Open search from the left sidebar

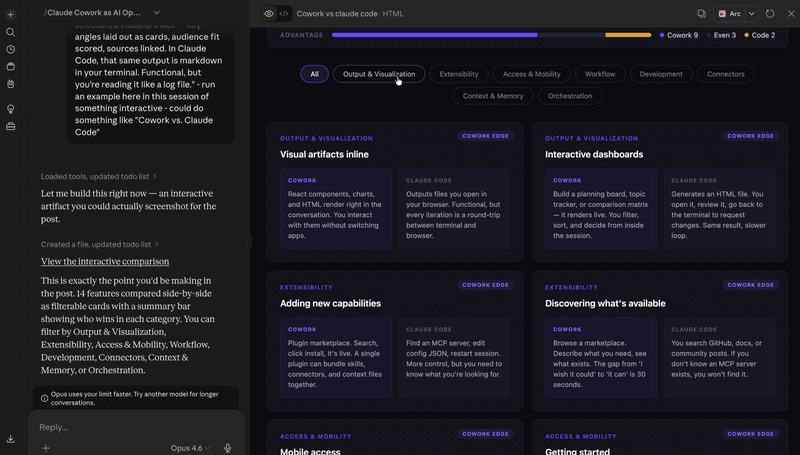click(x=10, y=32)
